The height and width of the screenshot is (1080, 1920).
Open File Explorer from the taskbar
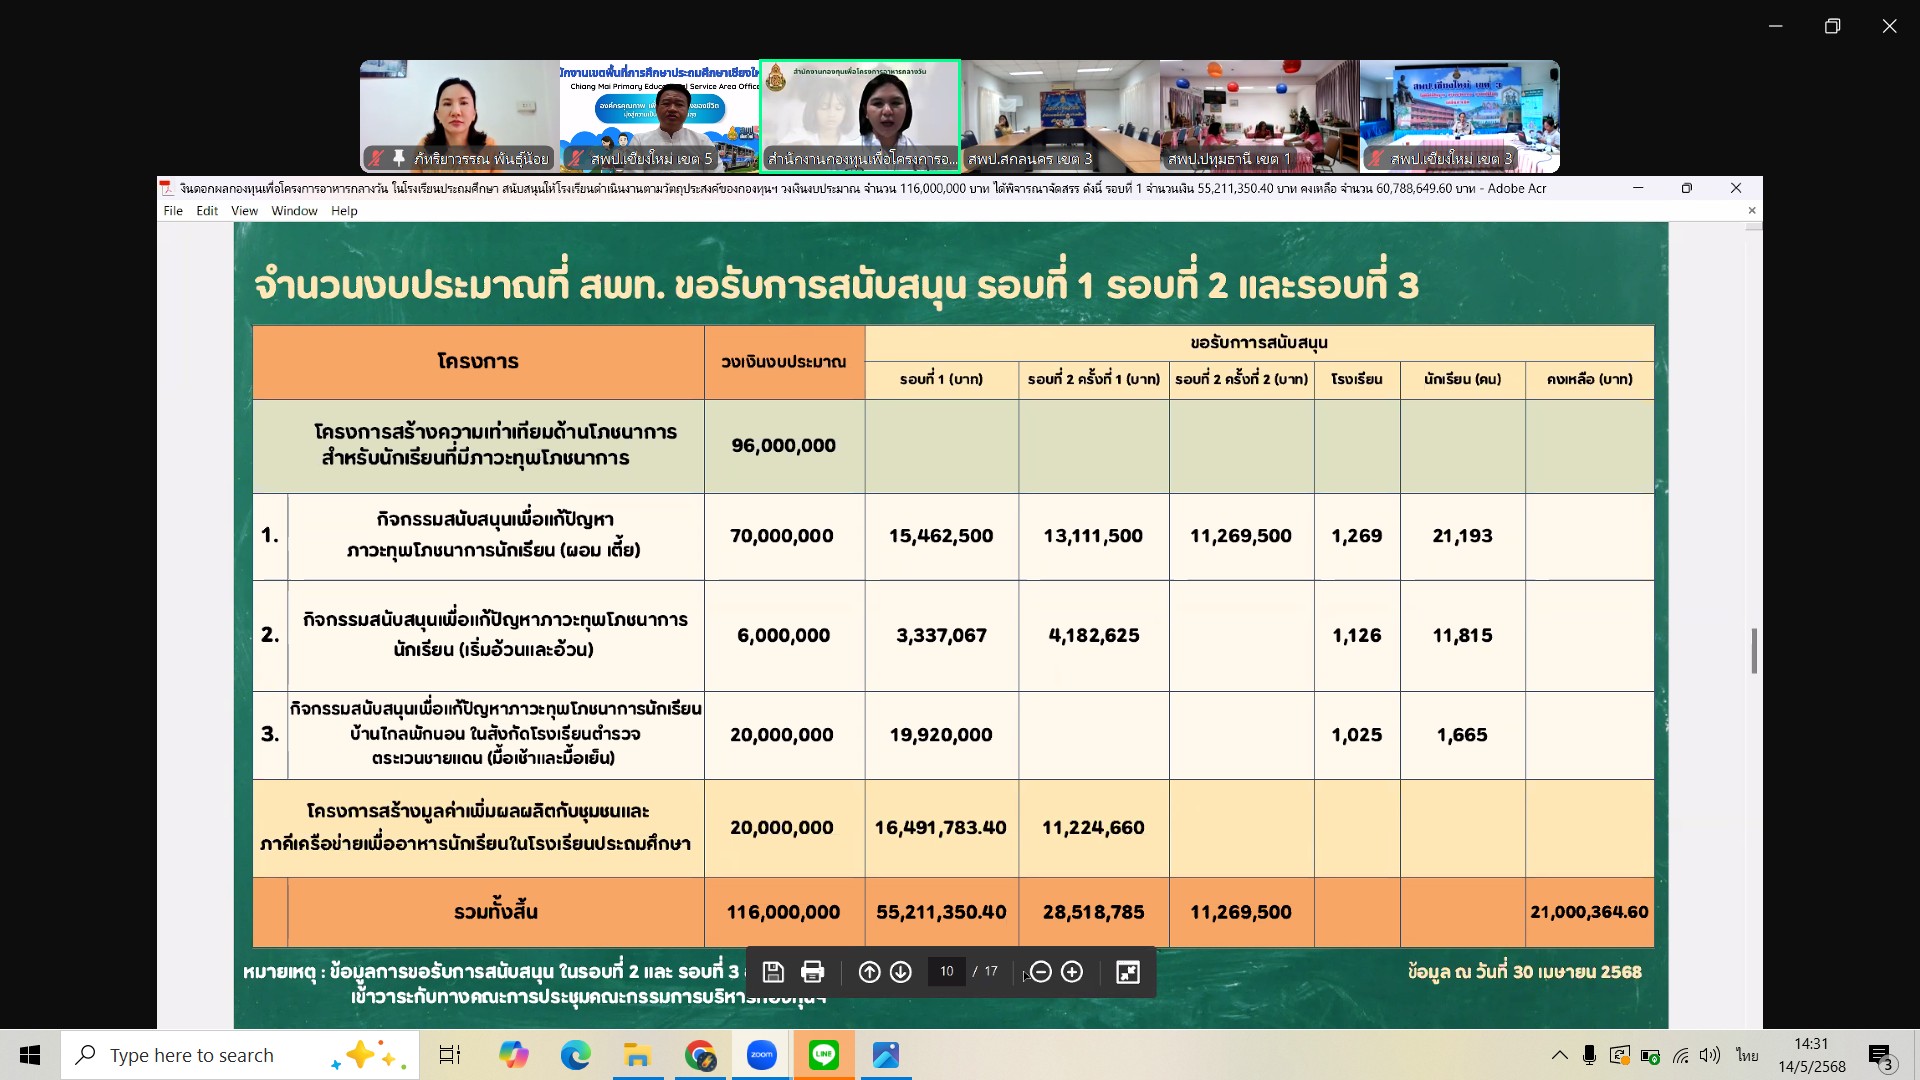[637, 1055]
